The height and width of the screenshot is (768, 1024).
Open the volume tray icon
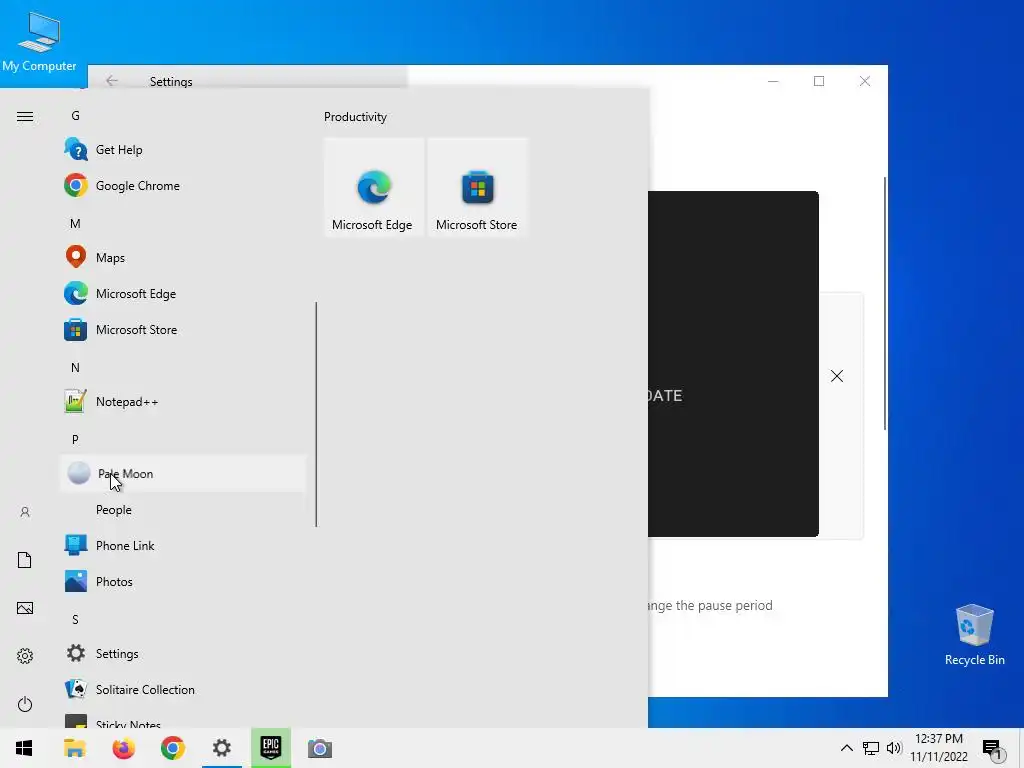coord(894,748)
